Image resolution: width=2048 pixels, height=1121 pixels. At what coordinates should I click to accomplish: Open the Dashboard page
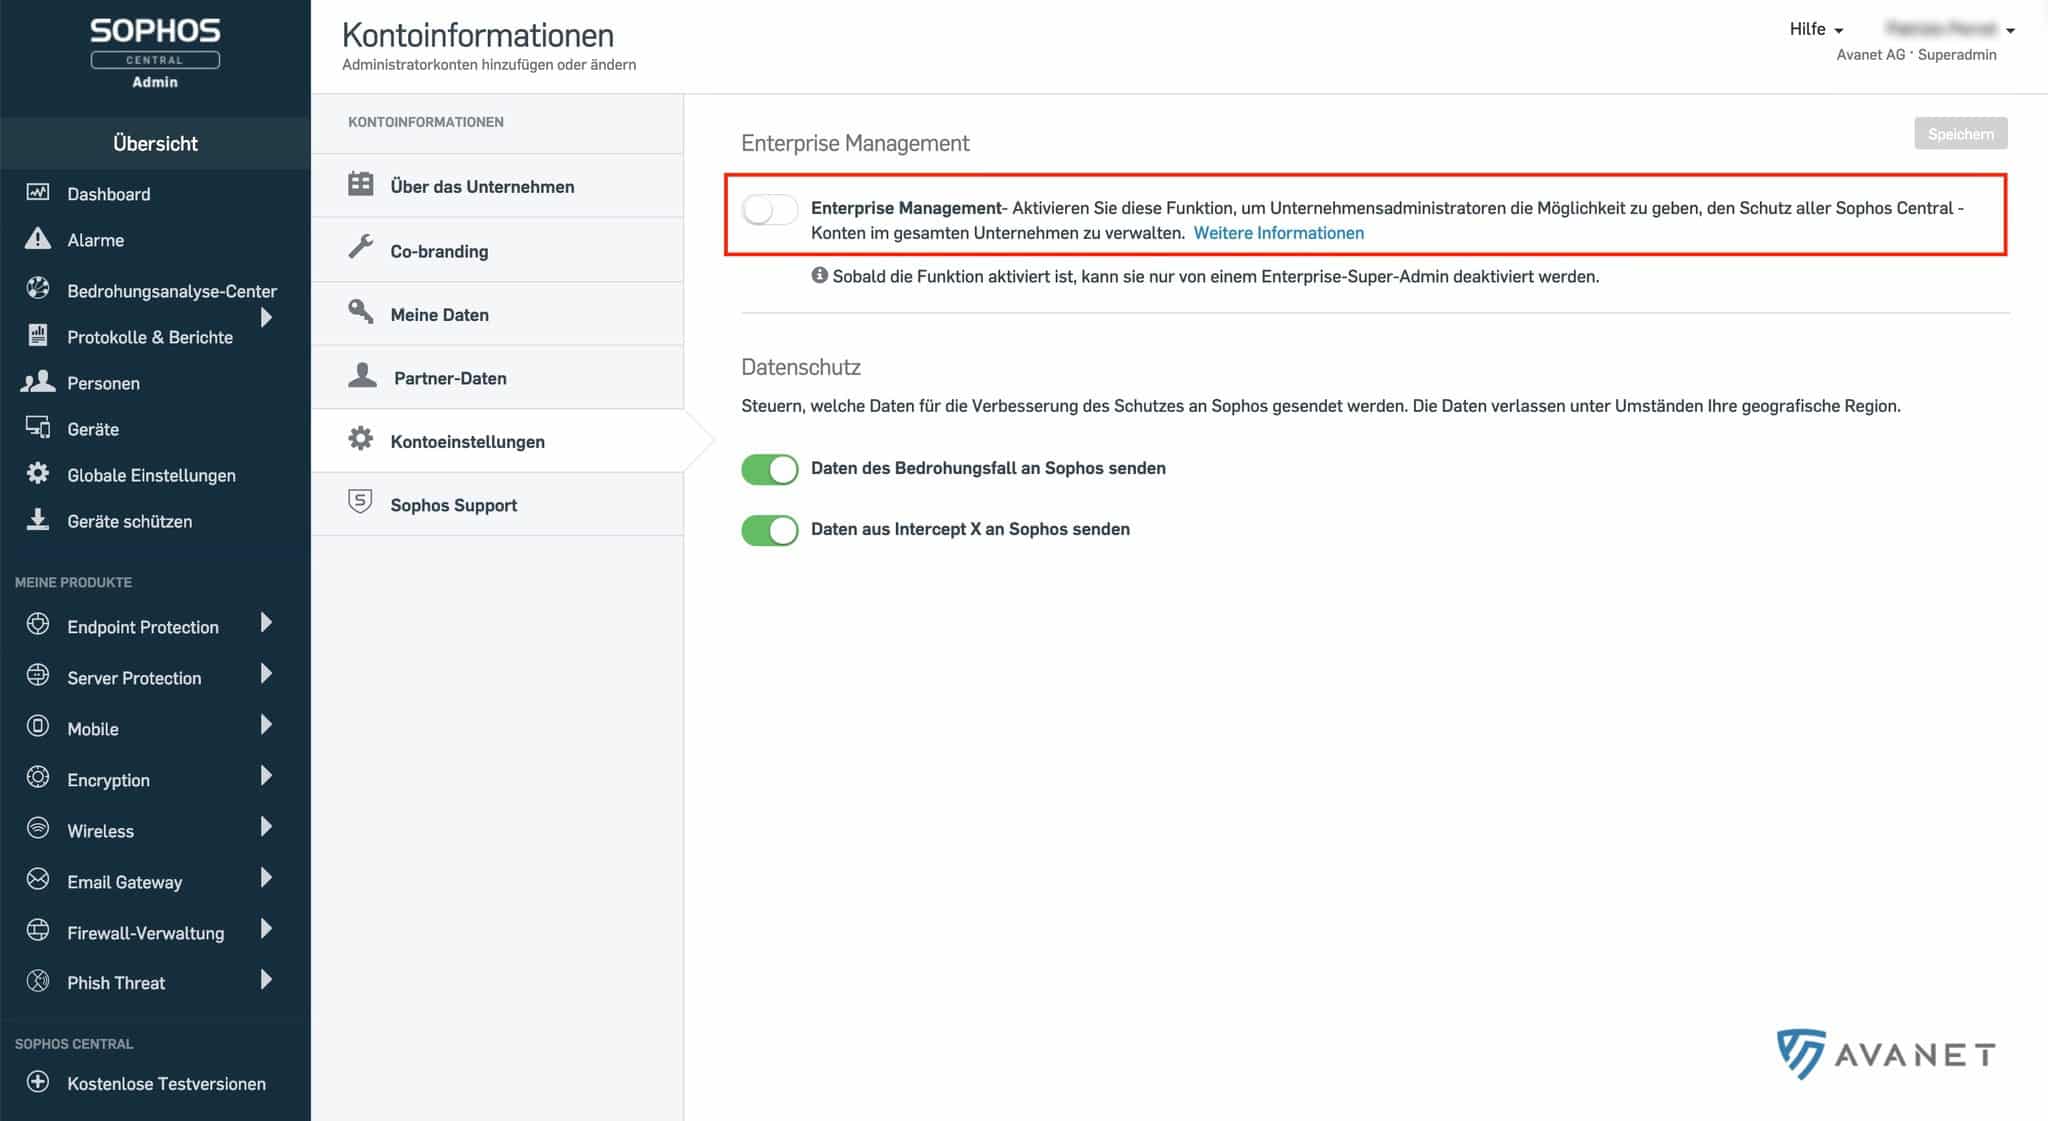(108, 194)
